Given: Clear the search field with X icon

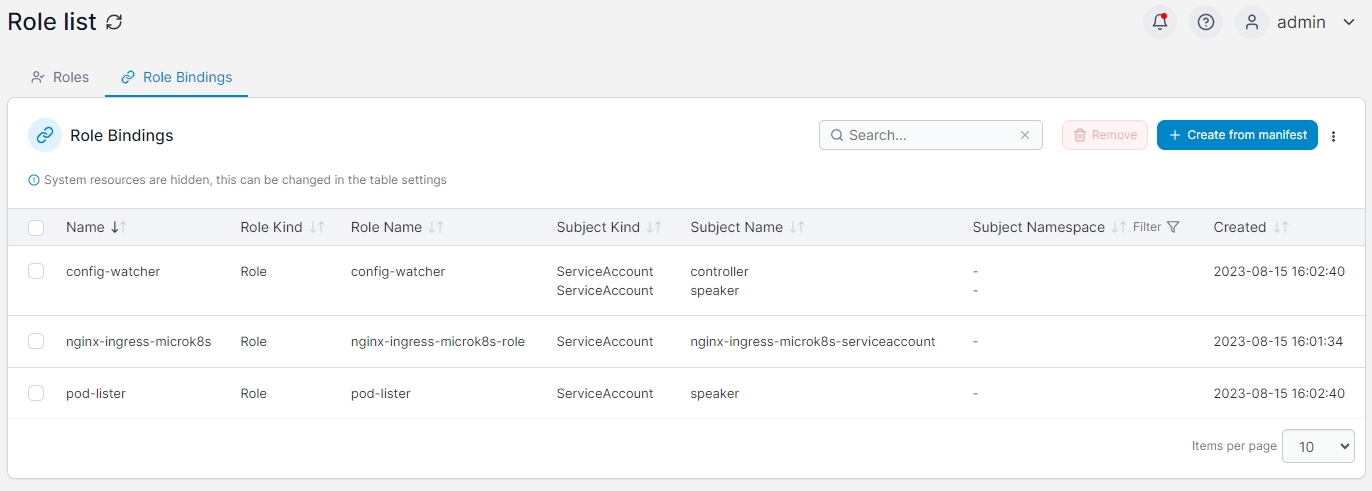Looking at the screenshot, I should coord(1025,135).
